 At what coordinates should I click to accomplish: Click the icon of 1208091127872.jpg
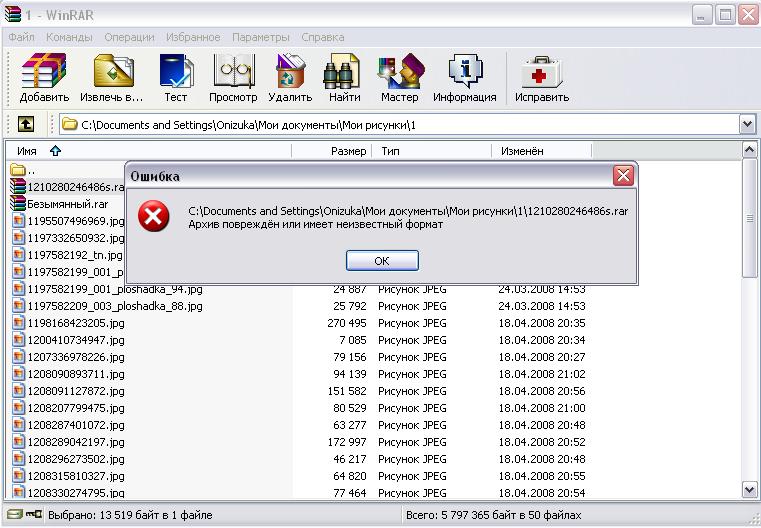18,391
